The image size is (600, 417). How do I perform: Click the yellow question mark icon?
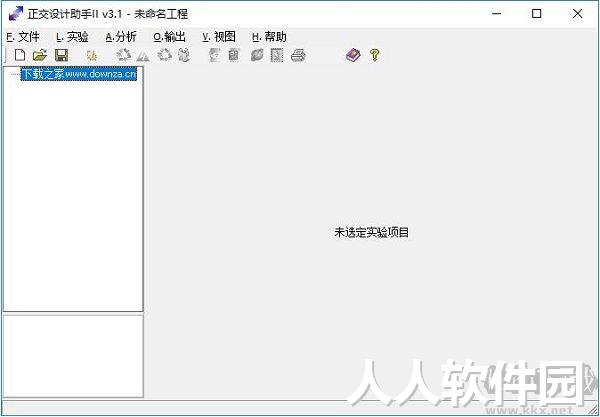pos(375,55)
